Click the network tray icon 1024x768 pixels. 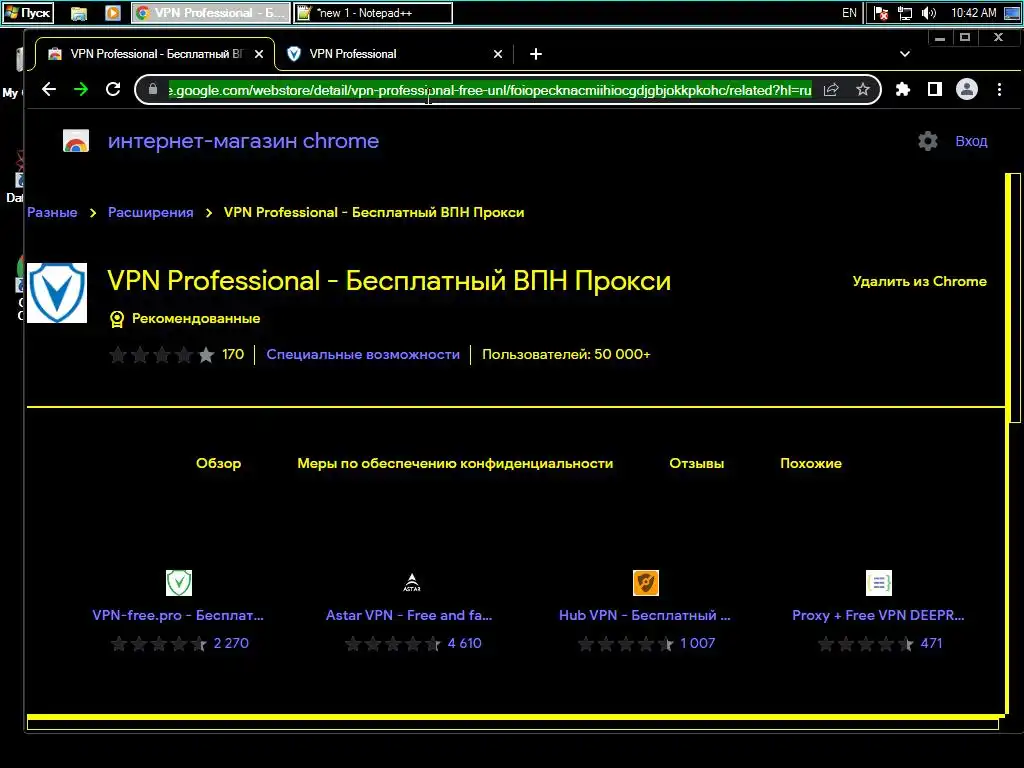pos(904,13)
